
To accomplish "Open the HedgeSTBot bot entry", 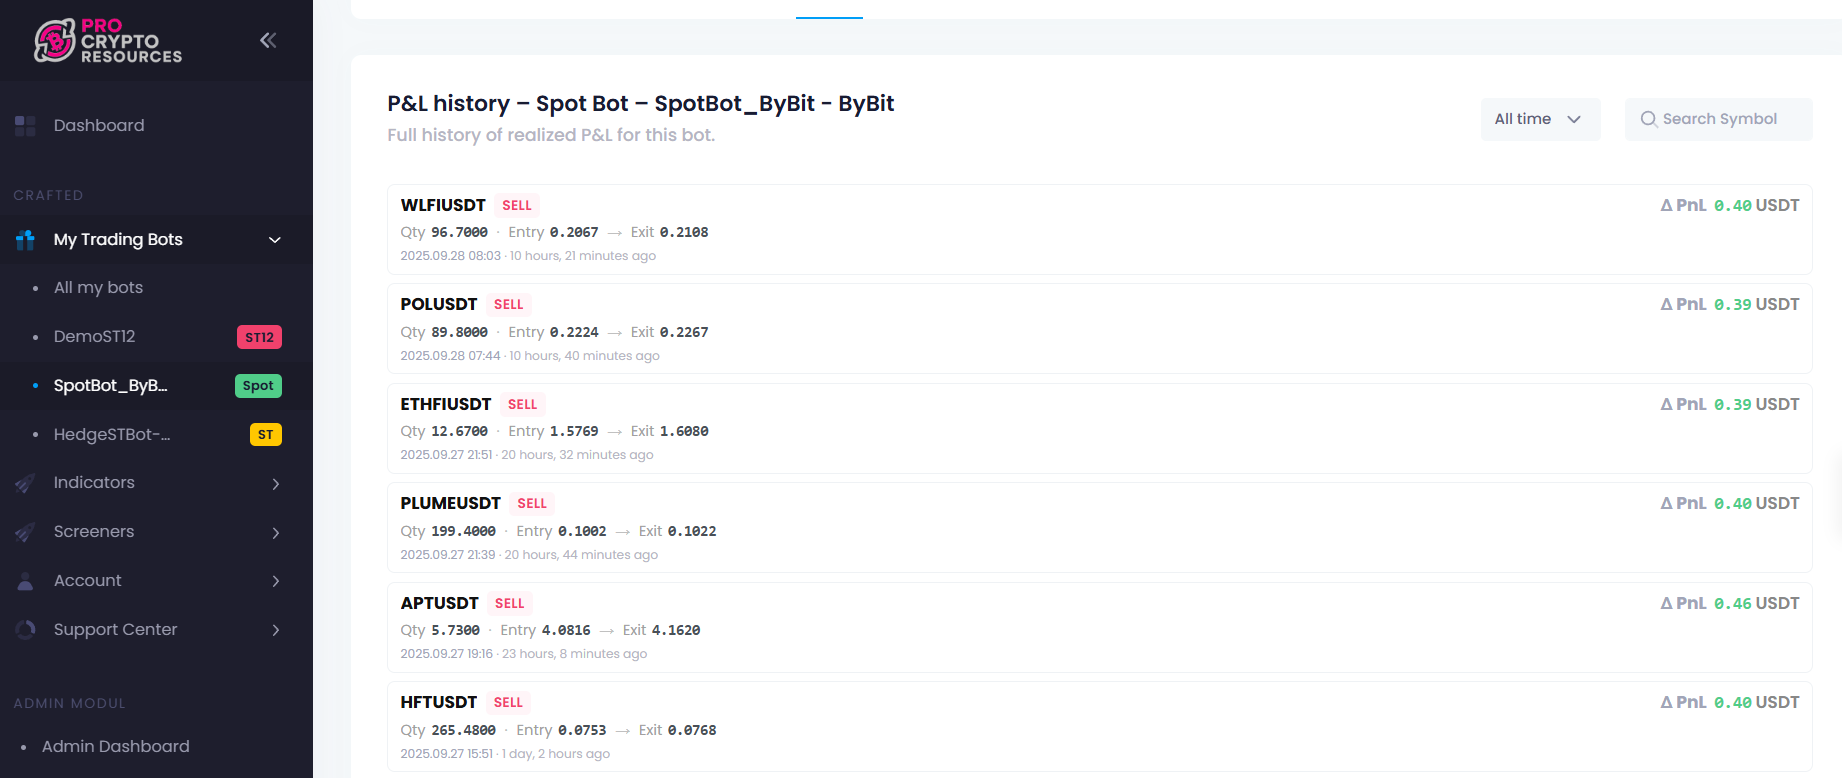I will click(112, 435).
